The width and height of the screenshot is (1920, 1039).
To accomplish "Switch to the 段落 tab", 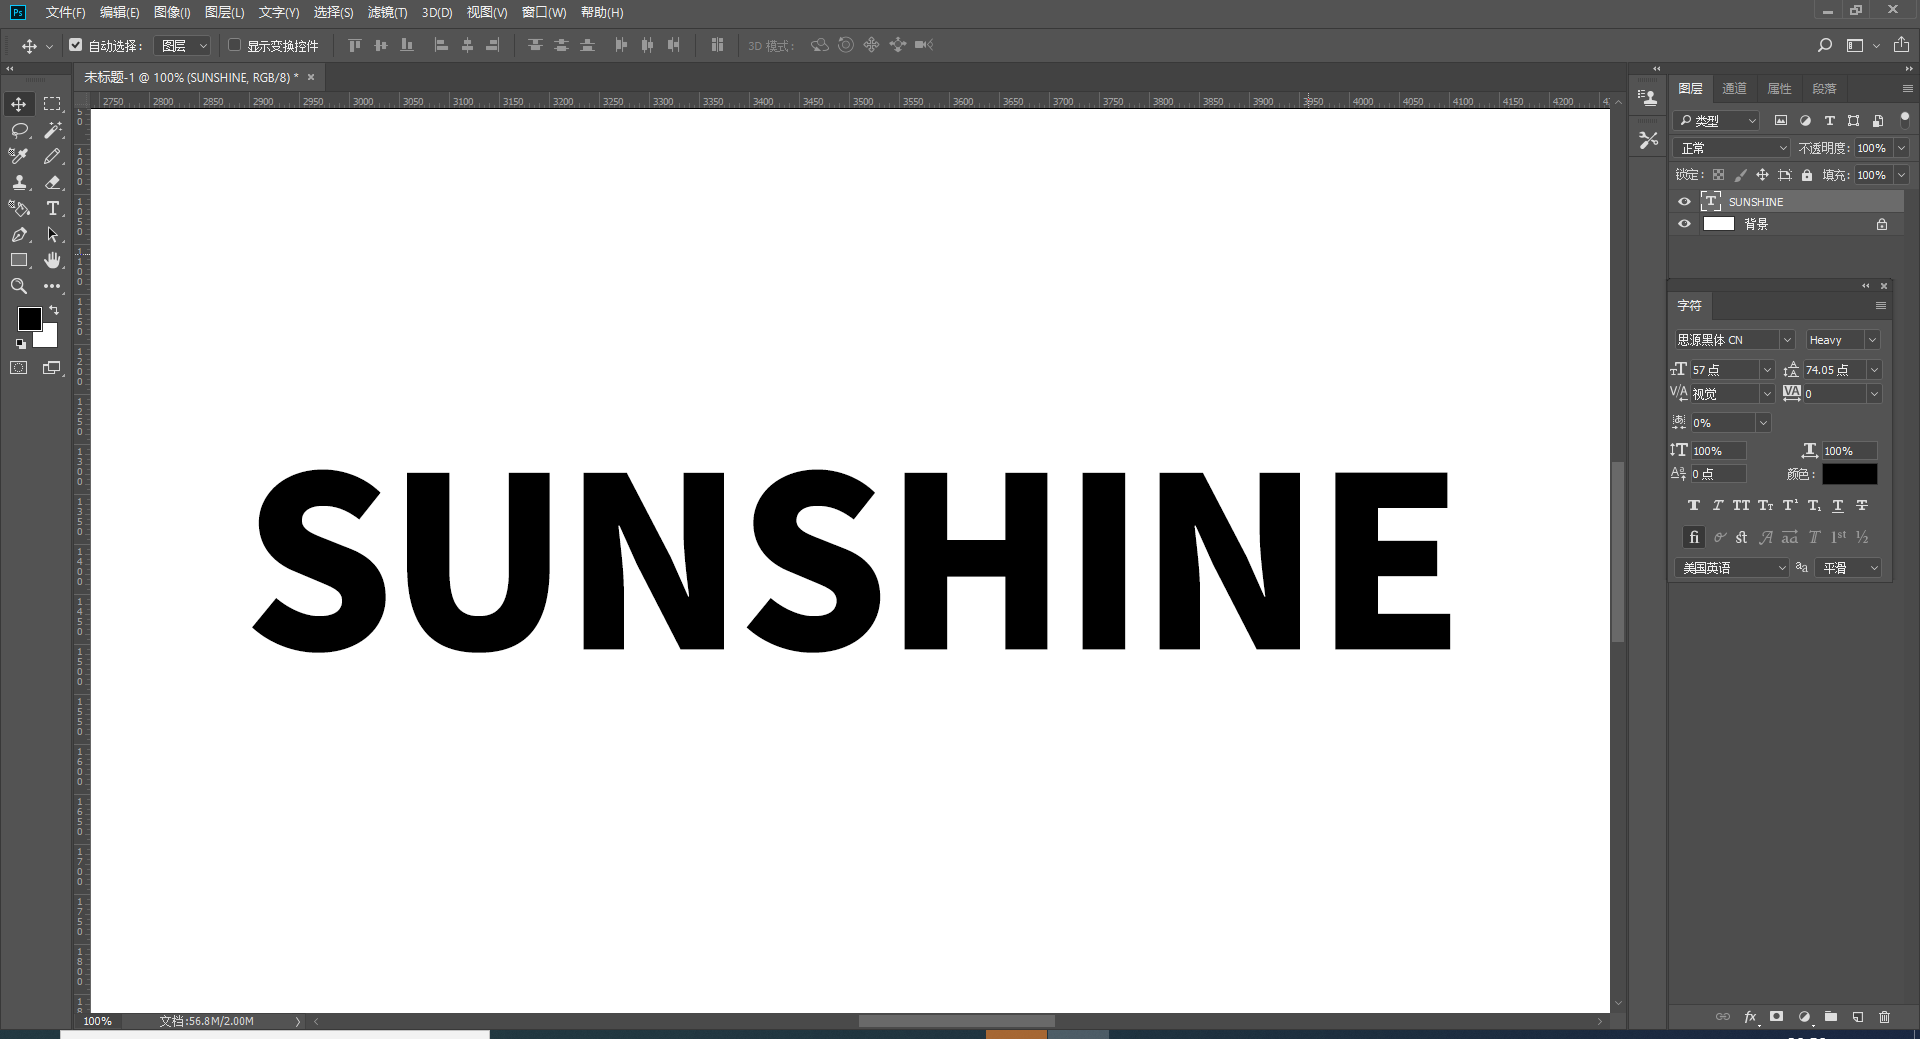I will pos(1825,89).
